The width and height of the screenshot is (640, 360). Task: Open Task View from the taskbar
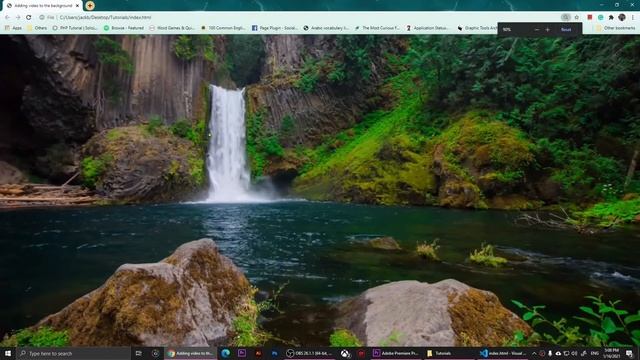139,353
